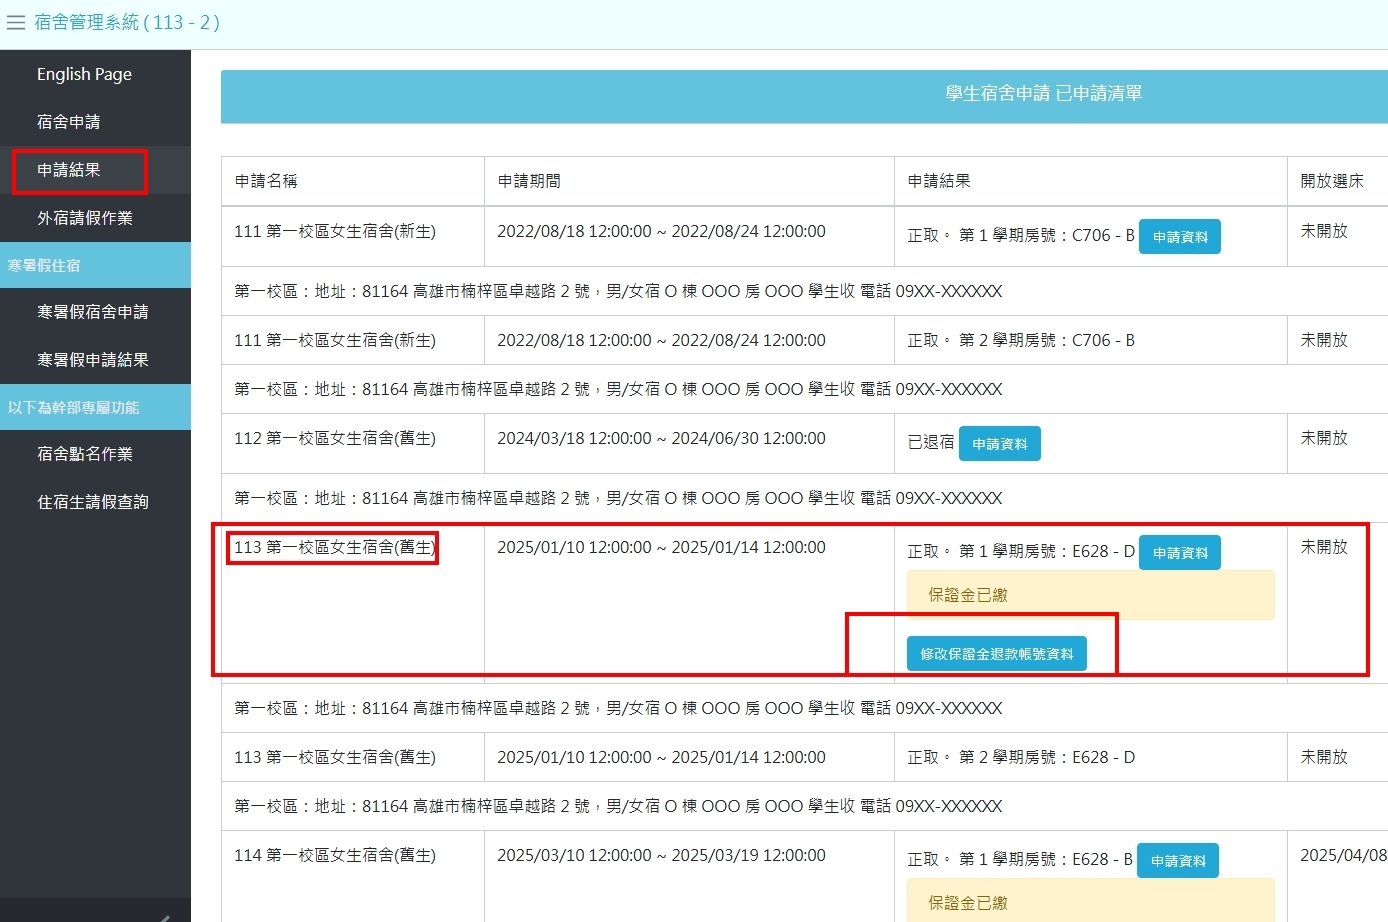This screenshot has height=922, width=1388.
Task: Click 未開放 in the 112 舊生 row
Action: (x=1324, y=438)
